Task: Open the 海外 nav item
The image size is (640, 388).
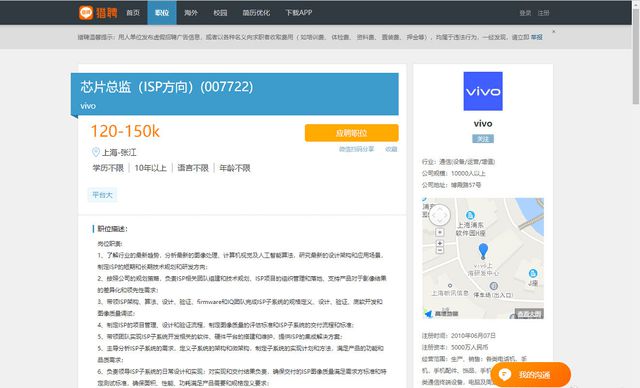Action: pyautogui.click(x=191, y=13)
